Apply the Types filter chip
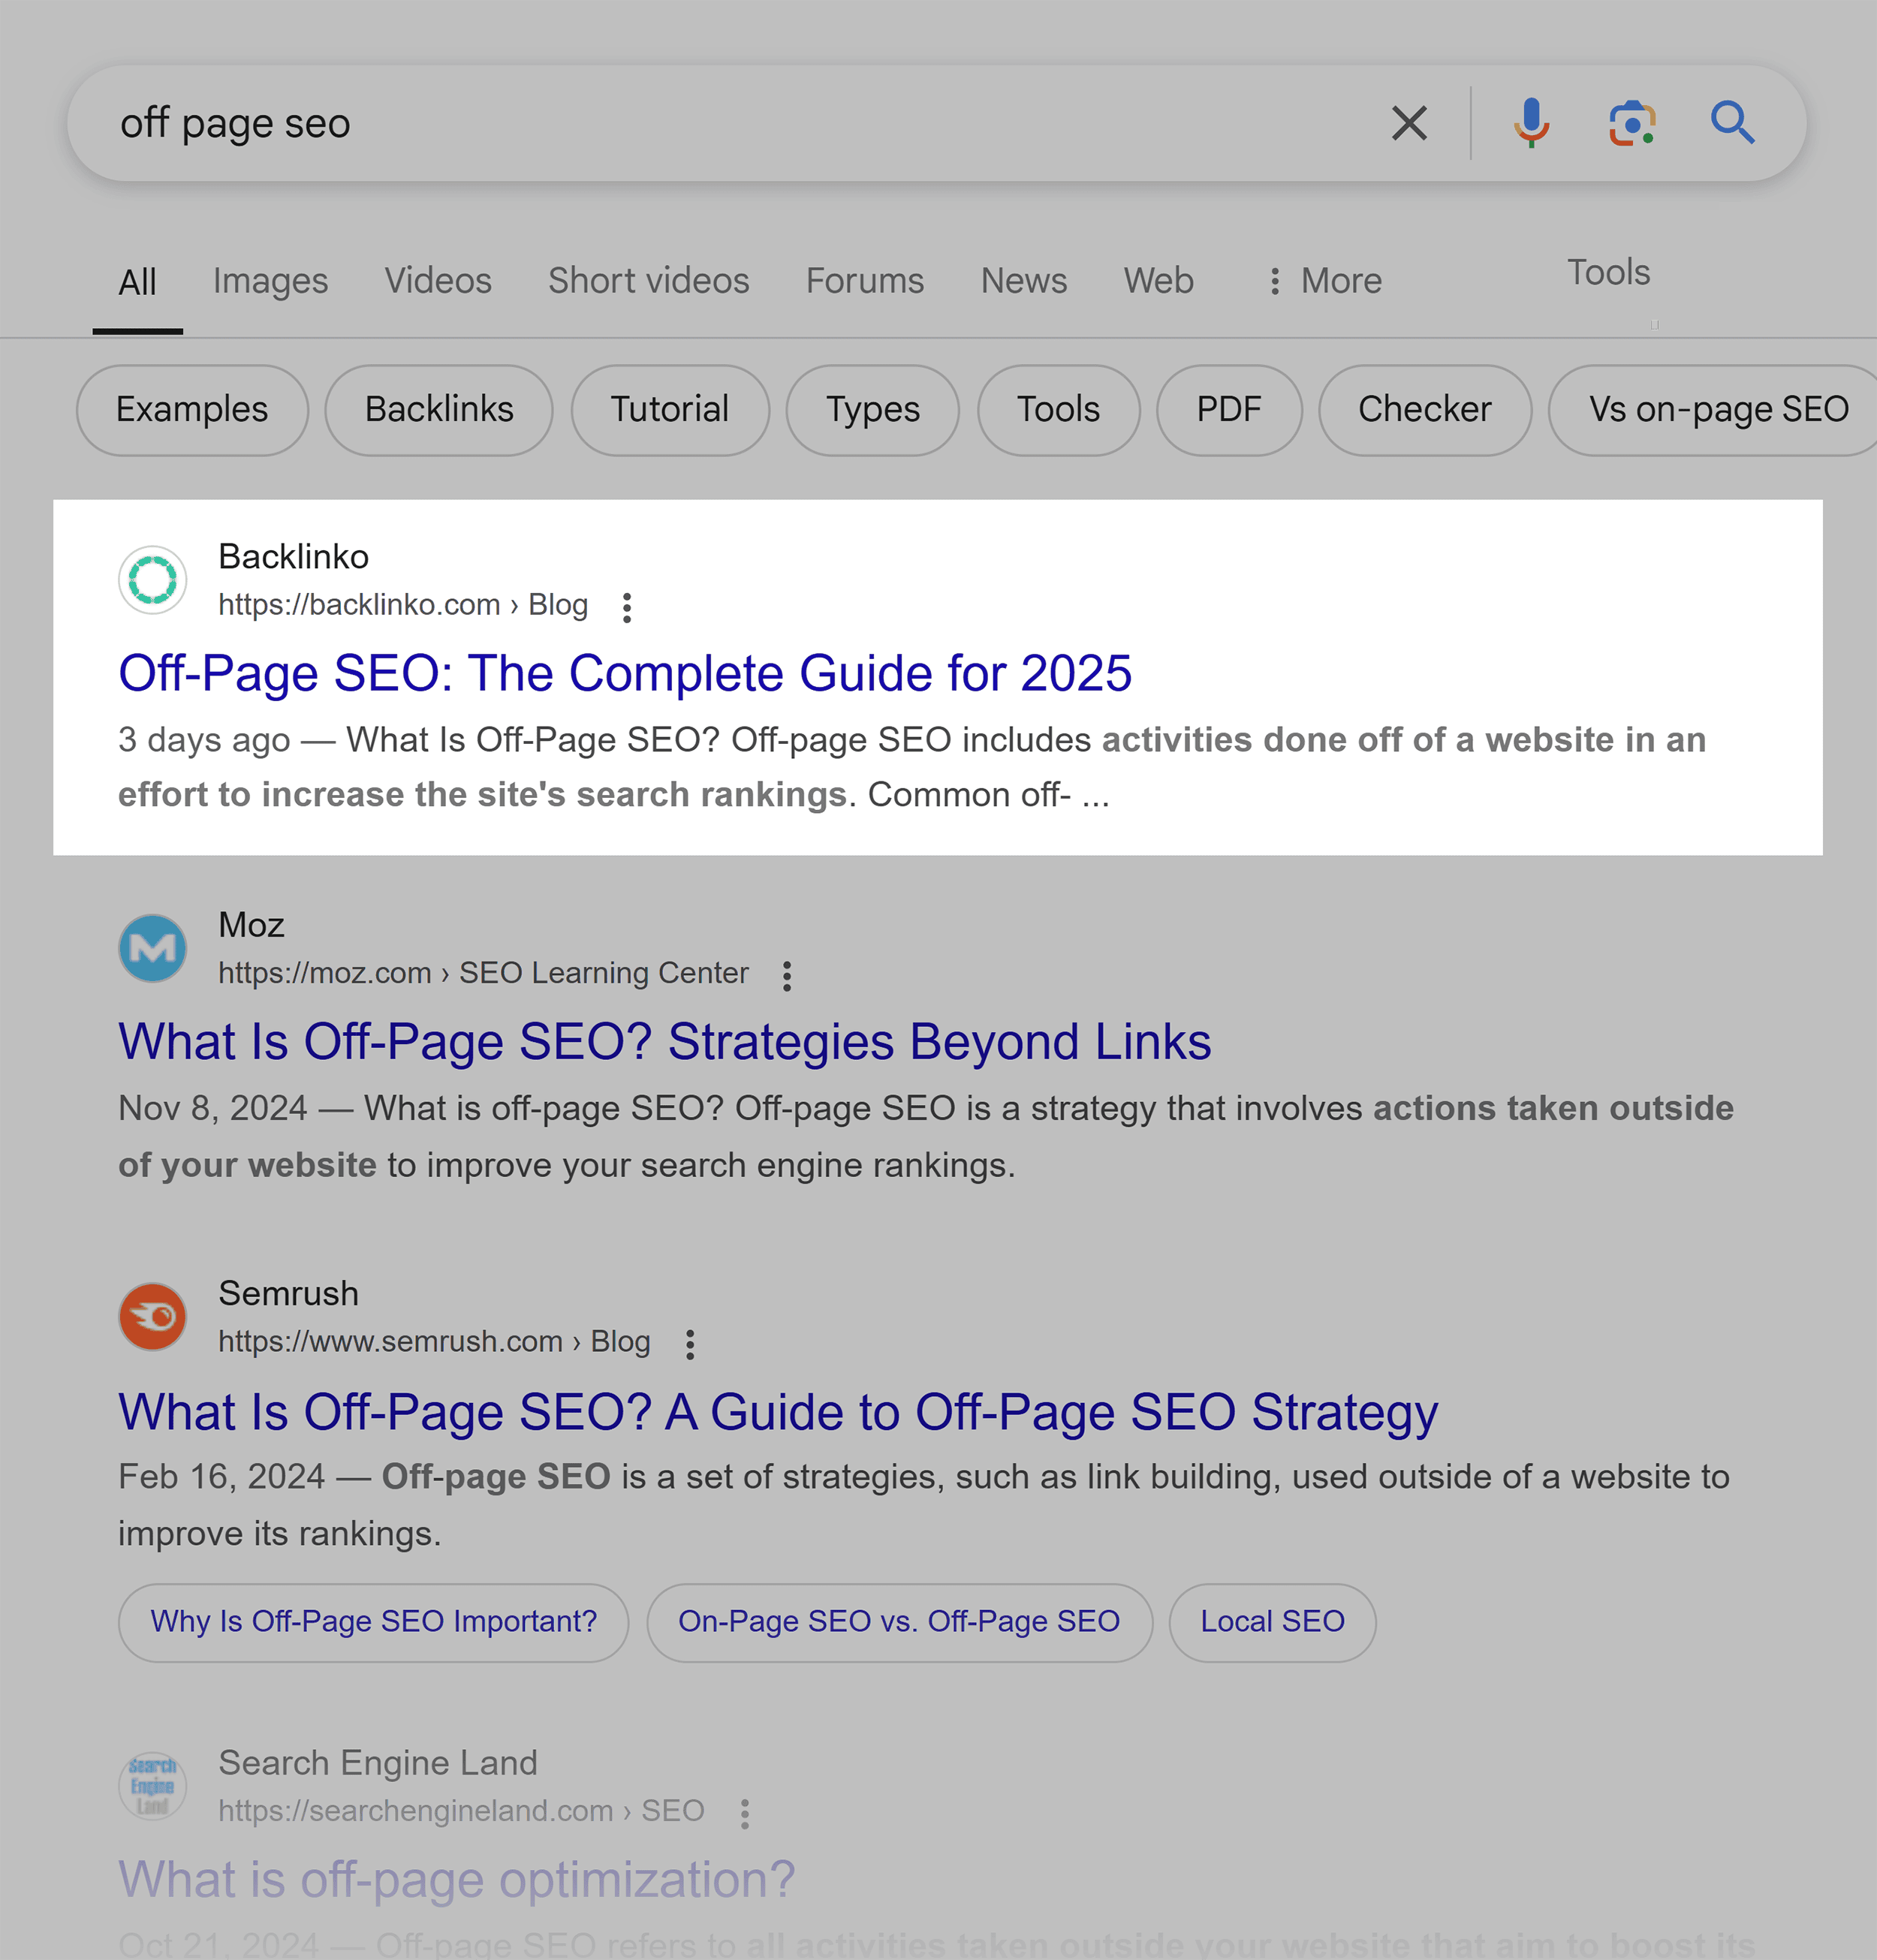Viewport: 1877px width, 1960px height. pyautogui.click(x=873, y=410)
